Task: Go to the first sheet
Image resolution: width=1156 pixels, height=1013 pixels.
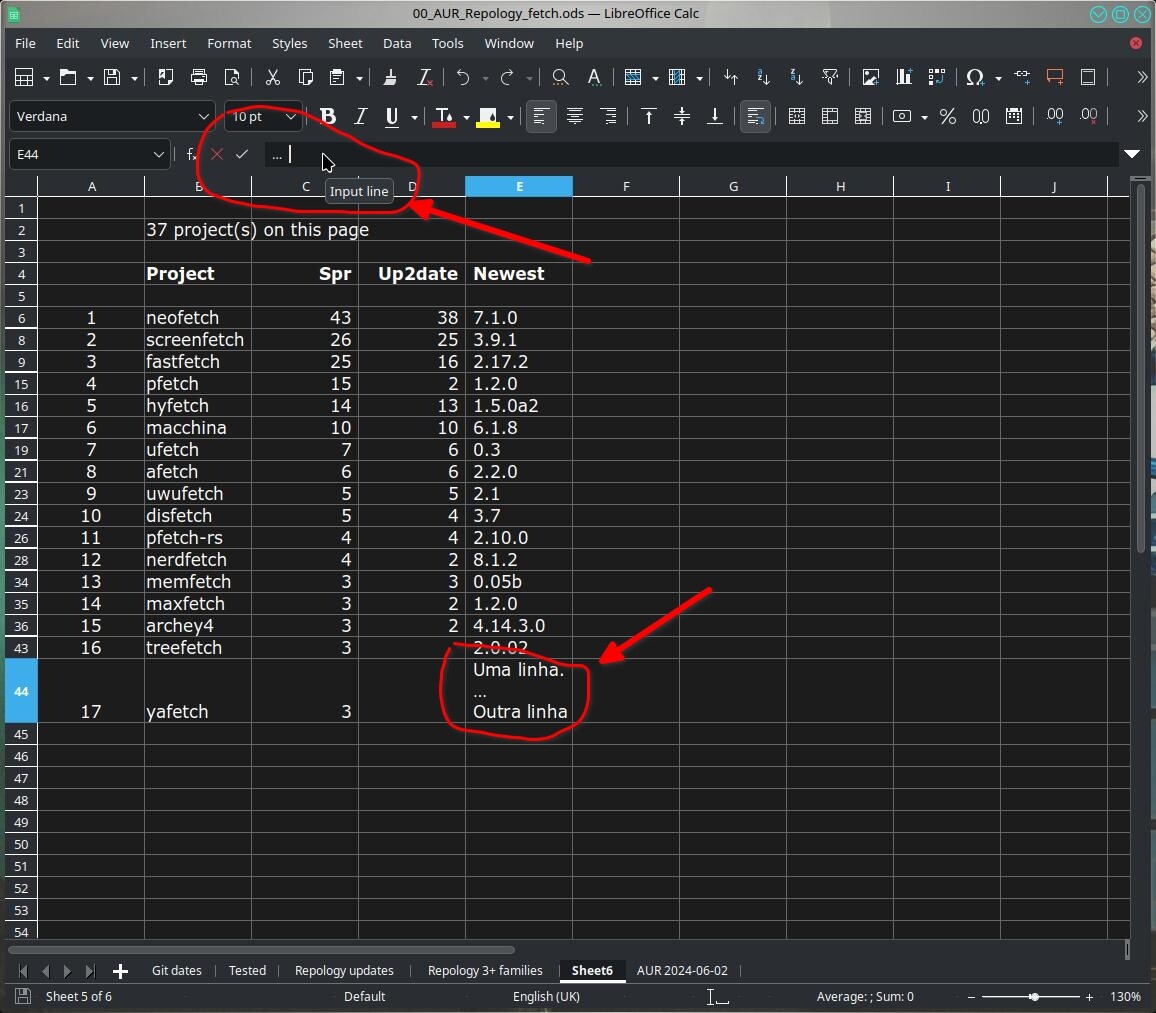Action: (x=23, y=972)
